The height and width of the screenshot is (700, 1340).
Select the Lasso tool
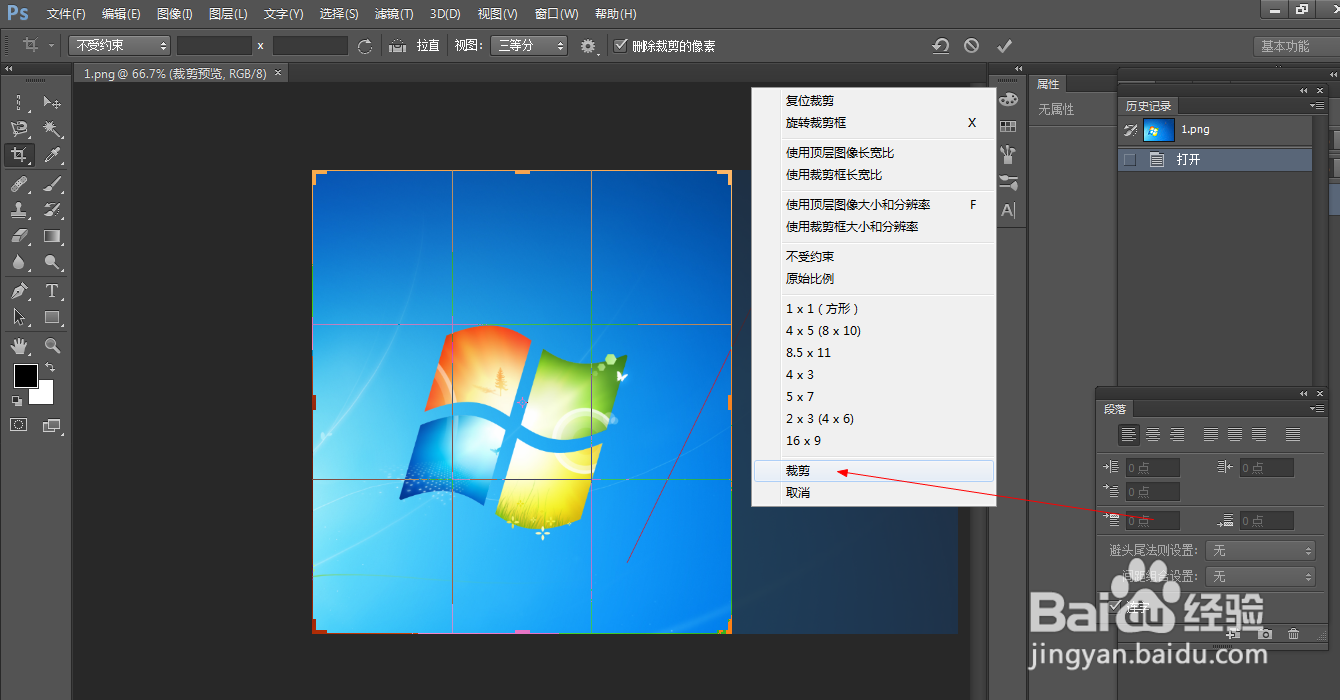pyautogui.click(x=19, y=129)
